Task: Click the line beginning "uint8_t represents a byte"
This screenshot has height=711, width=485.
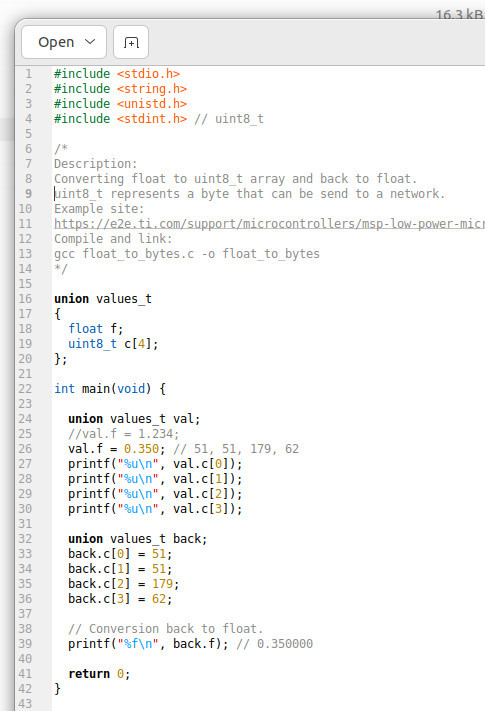Action: click(249, 194)
